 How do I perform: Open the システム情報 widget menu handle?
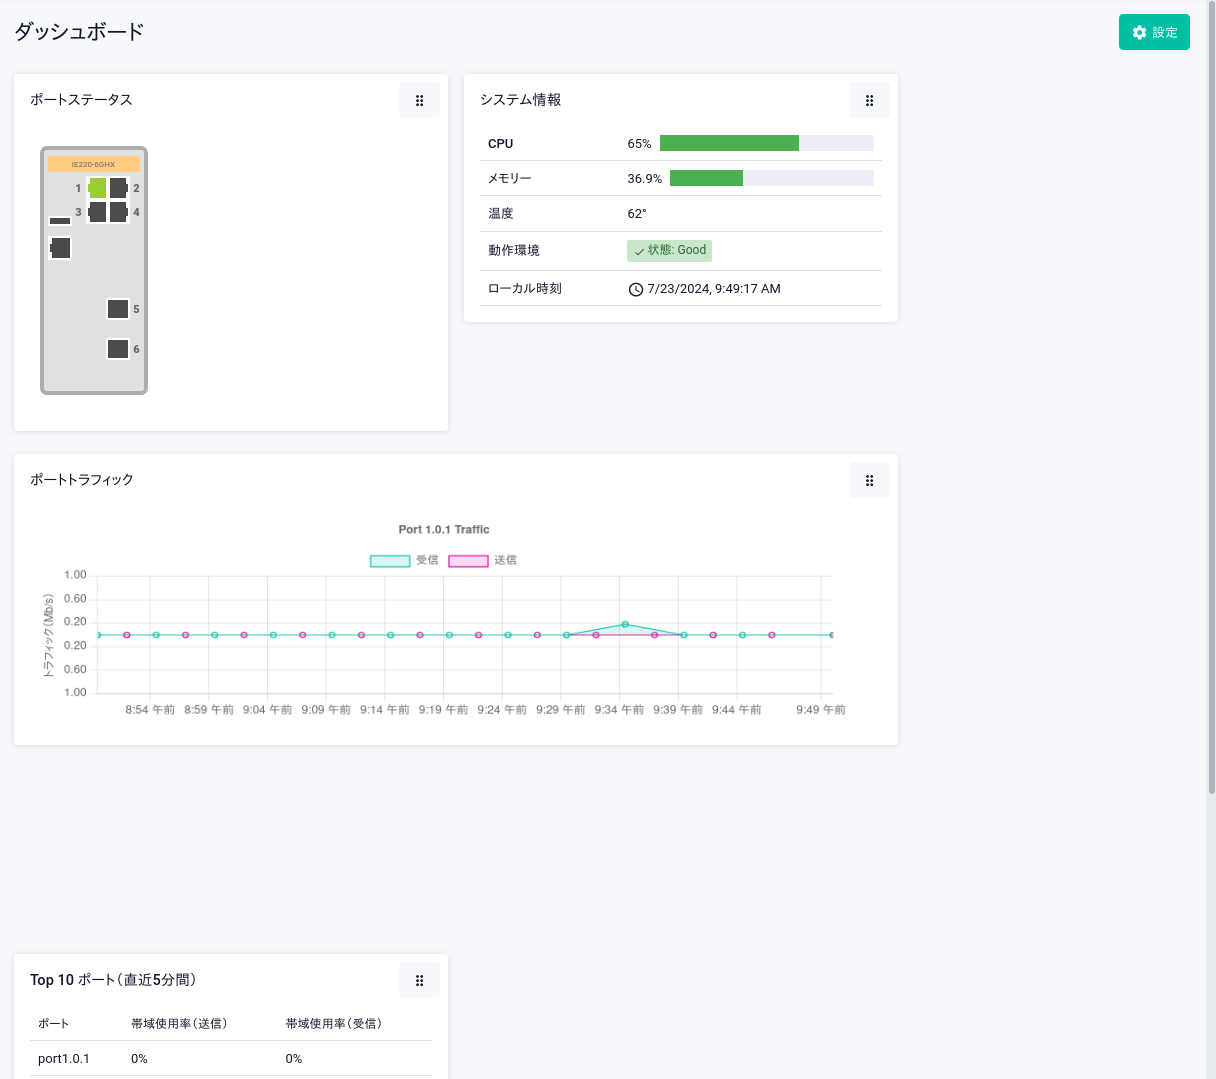[x=869, y=100]
